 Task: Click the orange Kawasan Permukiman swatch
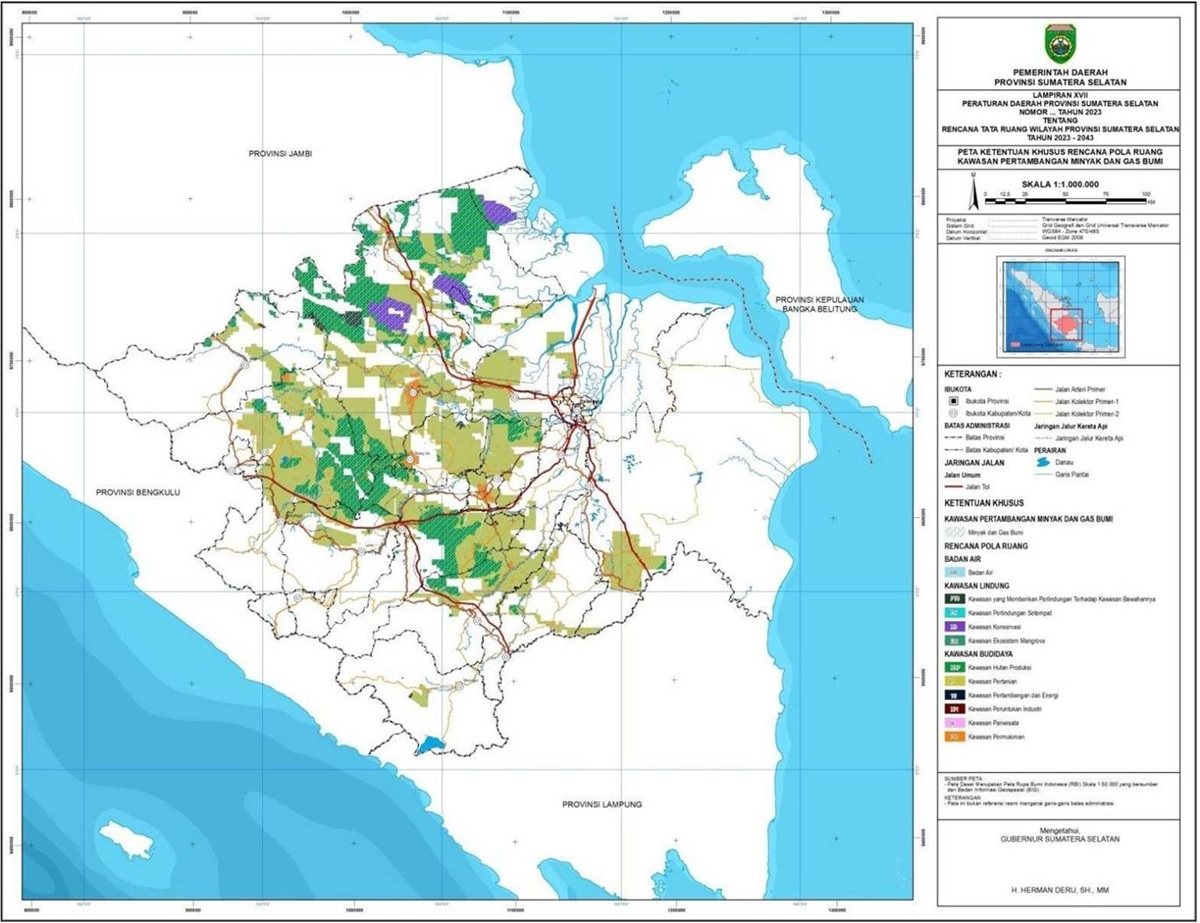(x=956, y=736)
